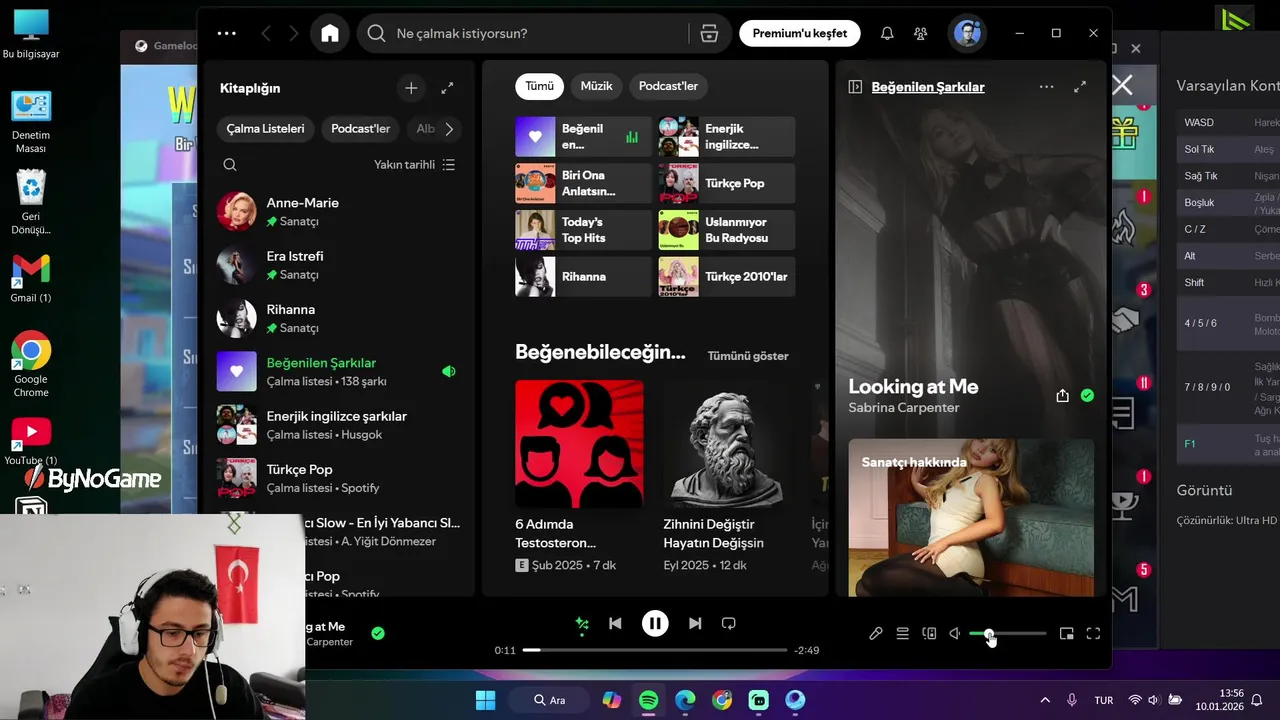Click taskbar Ara search box
Screen dimensions: 1280x720
pyautogui.click(x=549, y=700)
